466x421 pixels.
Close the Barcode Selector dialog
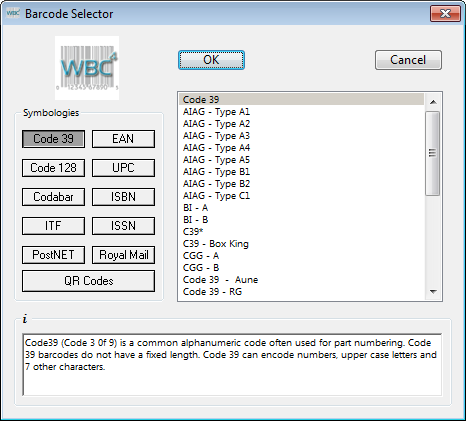point(445,14)
